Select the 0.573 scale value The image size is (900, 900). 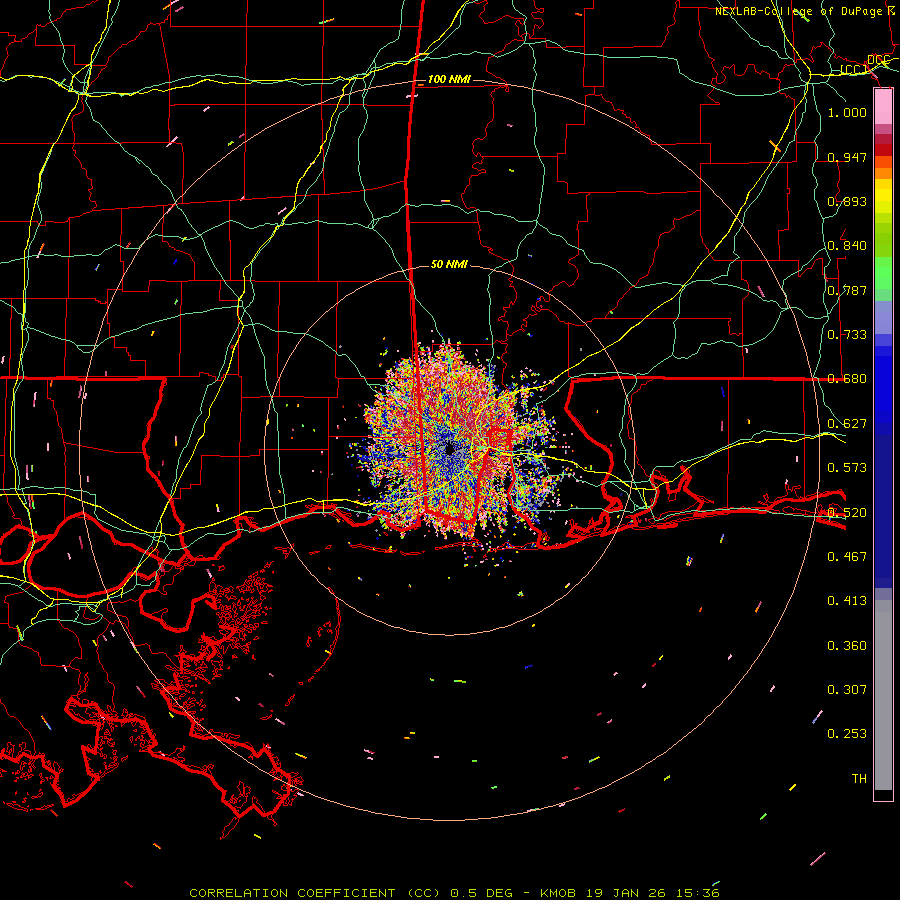click(847, 468)
